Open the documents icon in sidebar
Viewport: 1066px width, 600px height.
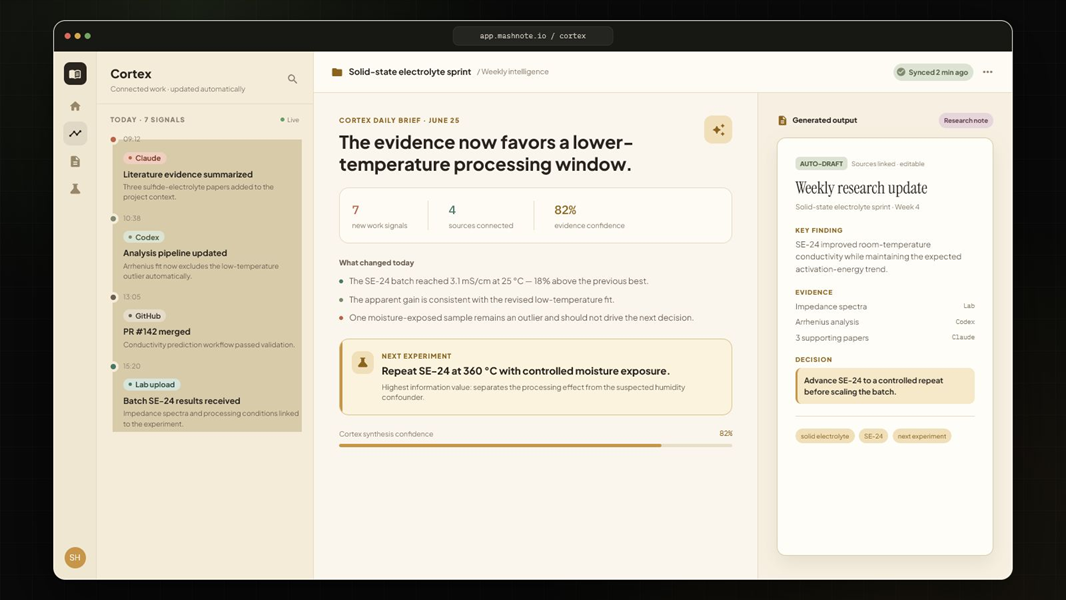[75, 161]
